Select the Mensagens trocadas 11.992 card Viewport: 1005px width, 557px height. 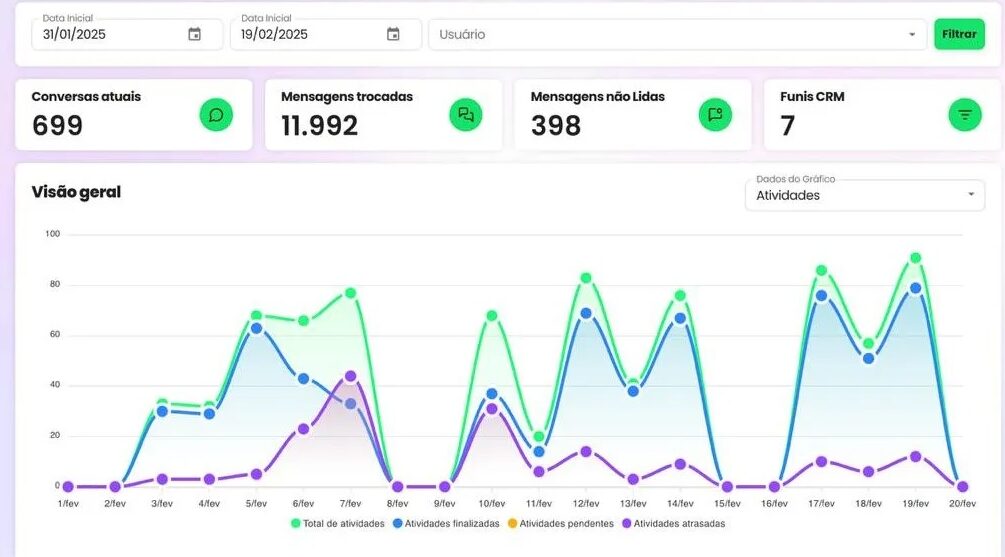(x=383, y=115)
